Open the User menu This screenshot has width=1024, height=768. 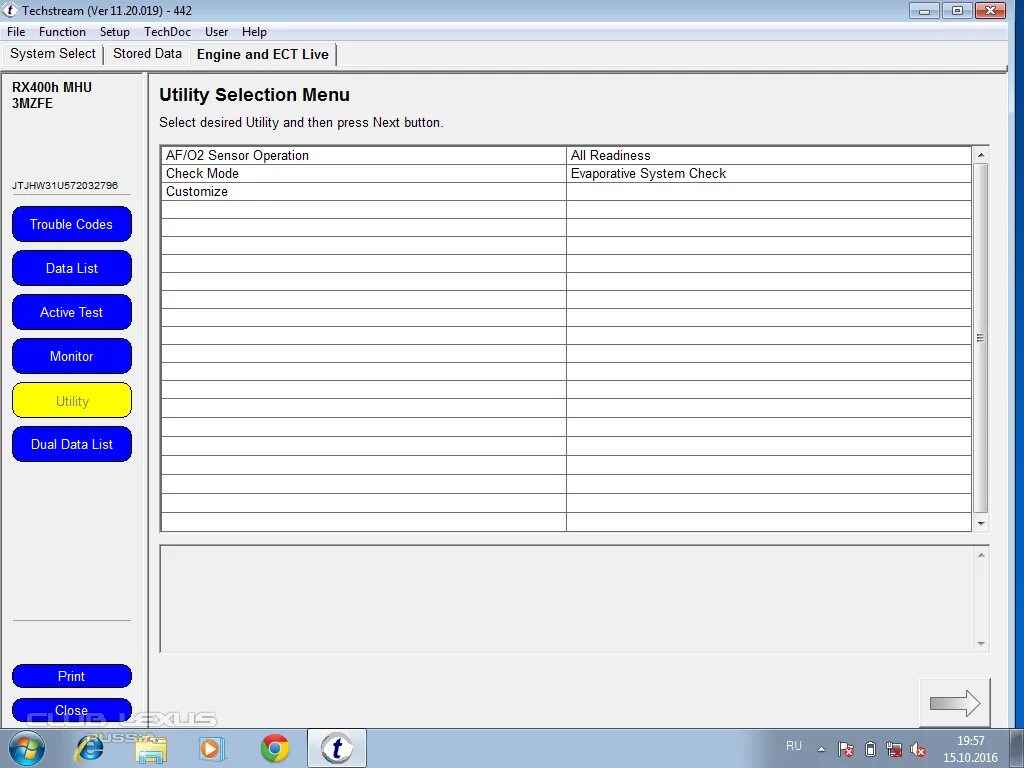point(216,31)
